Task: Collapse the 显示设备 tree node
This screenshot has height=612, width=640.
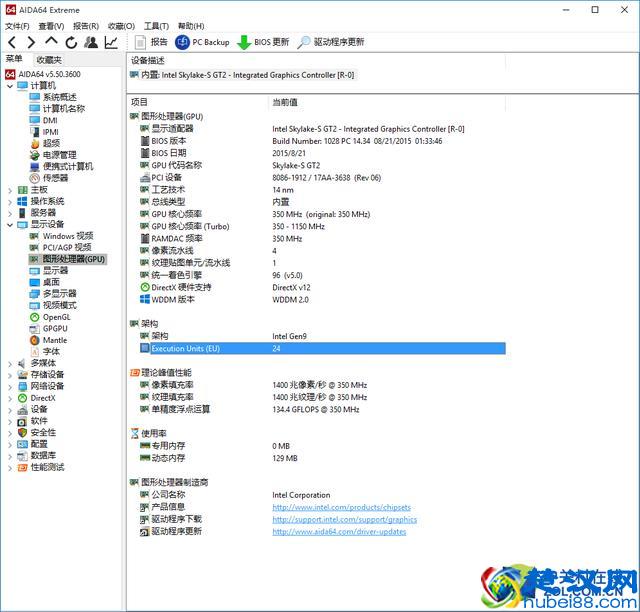Action: tap(10, 225)
